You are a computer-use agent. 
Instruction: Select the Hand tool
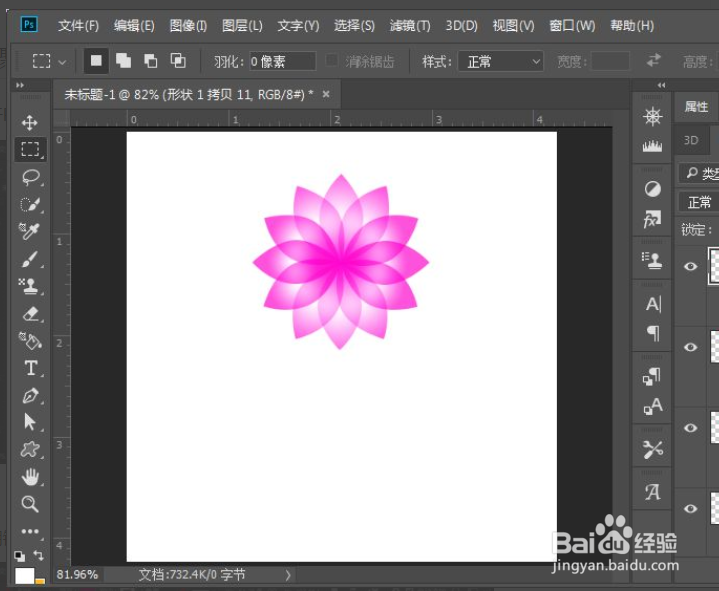30,477
